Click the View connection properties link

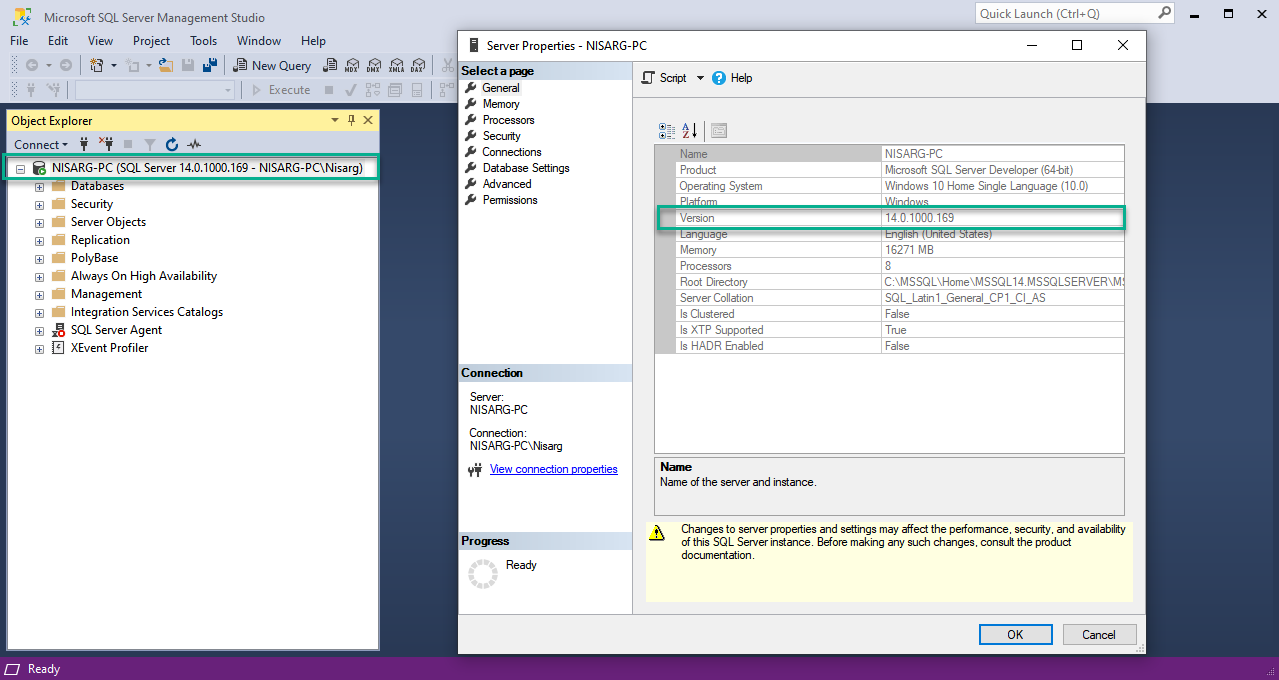553,469
